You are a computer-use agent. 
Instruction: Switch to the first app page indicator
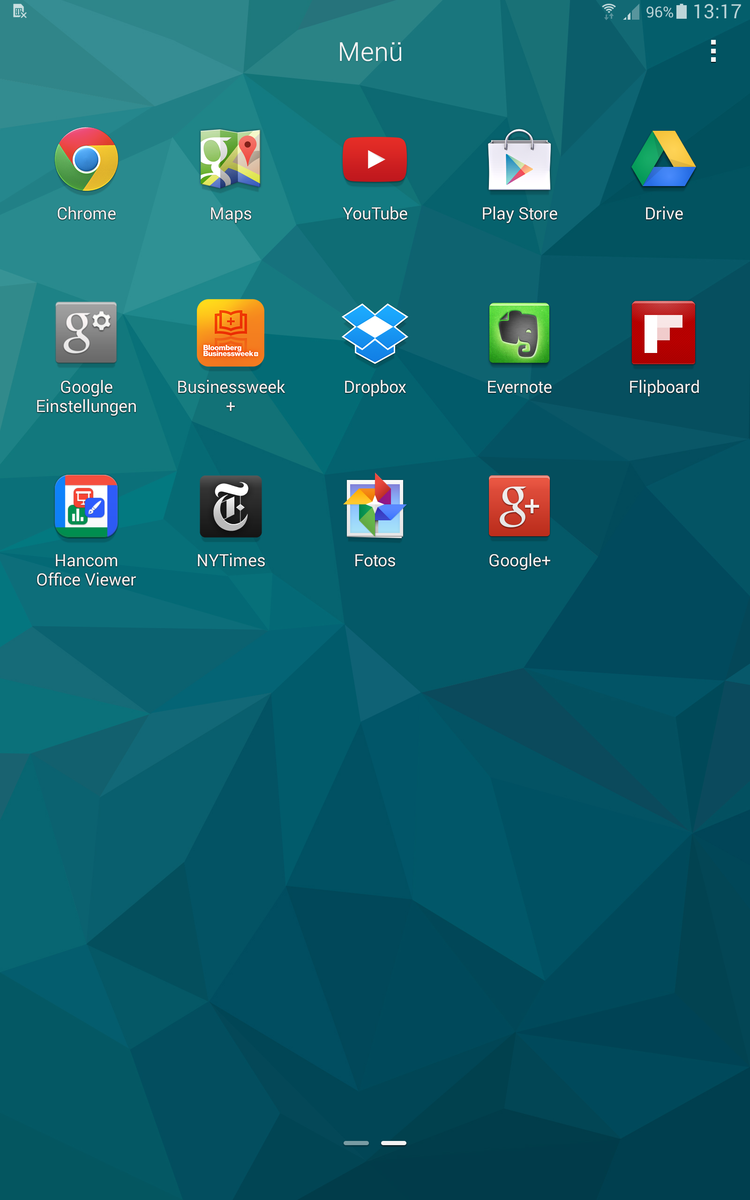pyautogui.click(x=356, y=1142)
